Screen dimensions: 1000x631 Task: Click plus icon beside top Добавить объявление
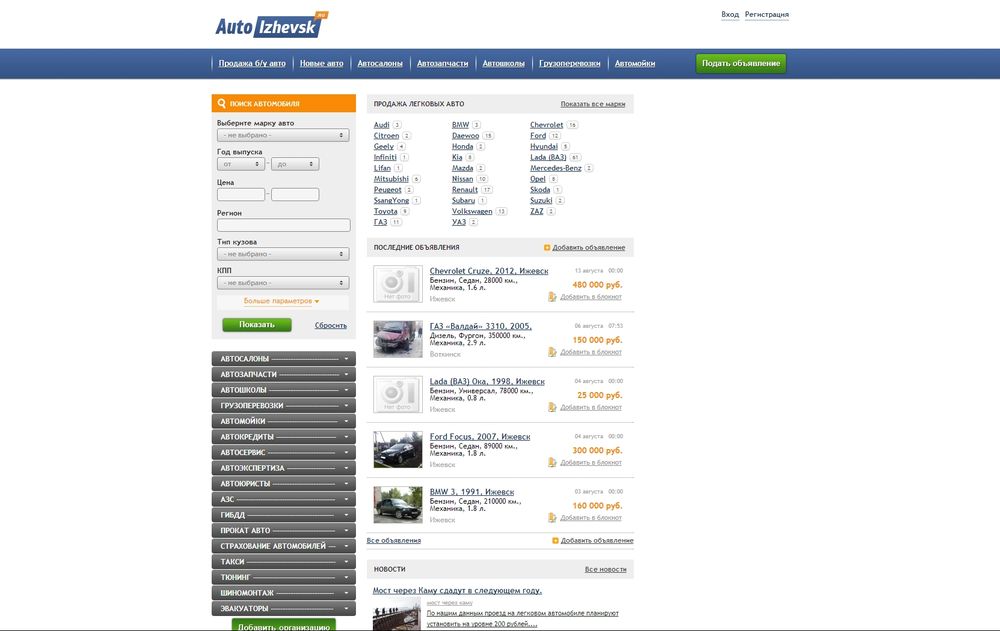pos(547,248)
